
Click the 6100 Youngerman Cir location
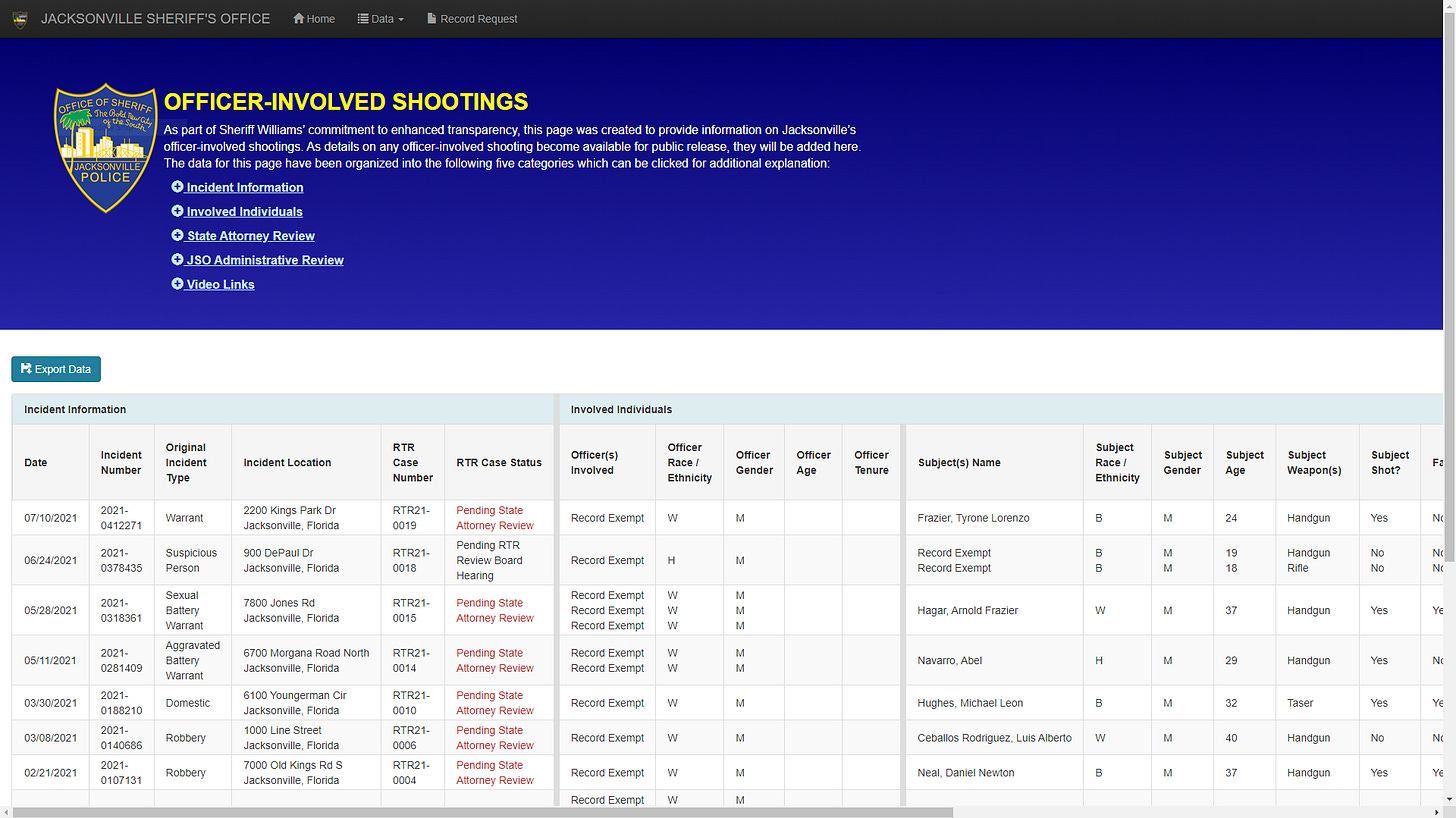point(306,703)
